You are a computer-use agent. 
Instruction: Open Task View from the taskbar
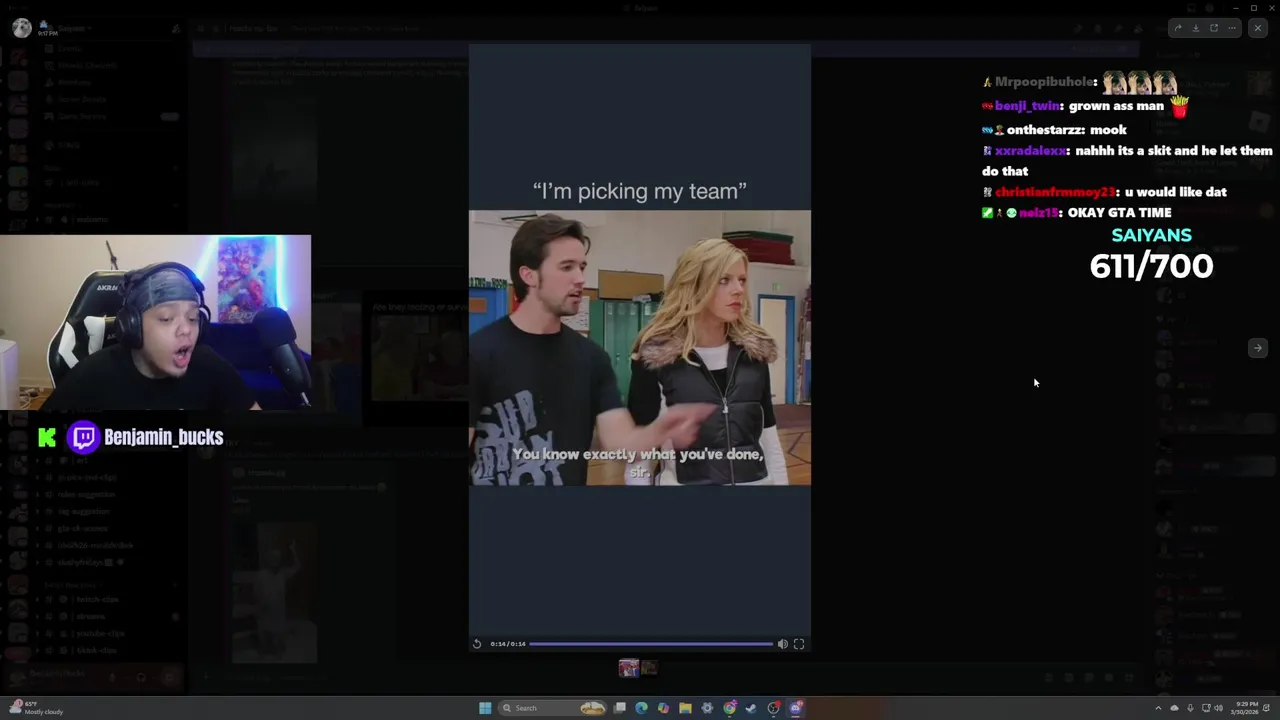pyautogui.click(x=620, y=708)
